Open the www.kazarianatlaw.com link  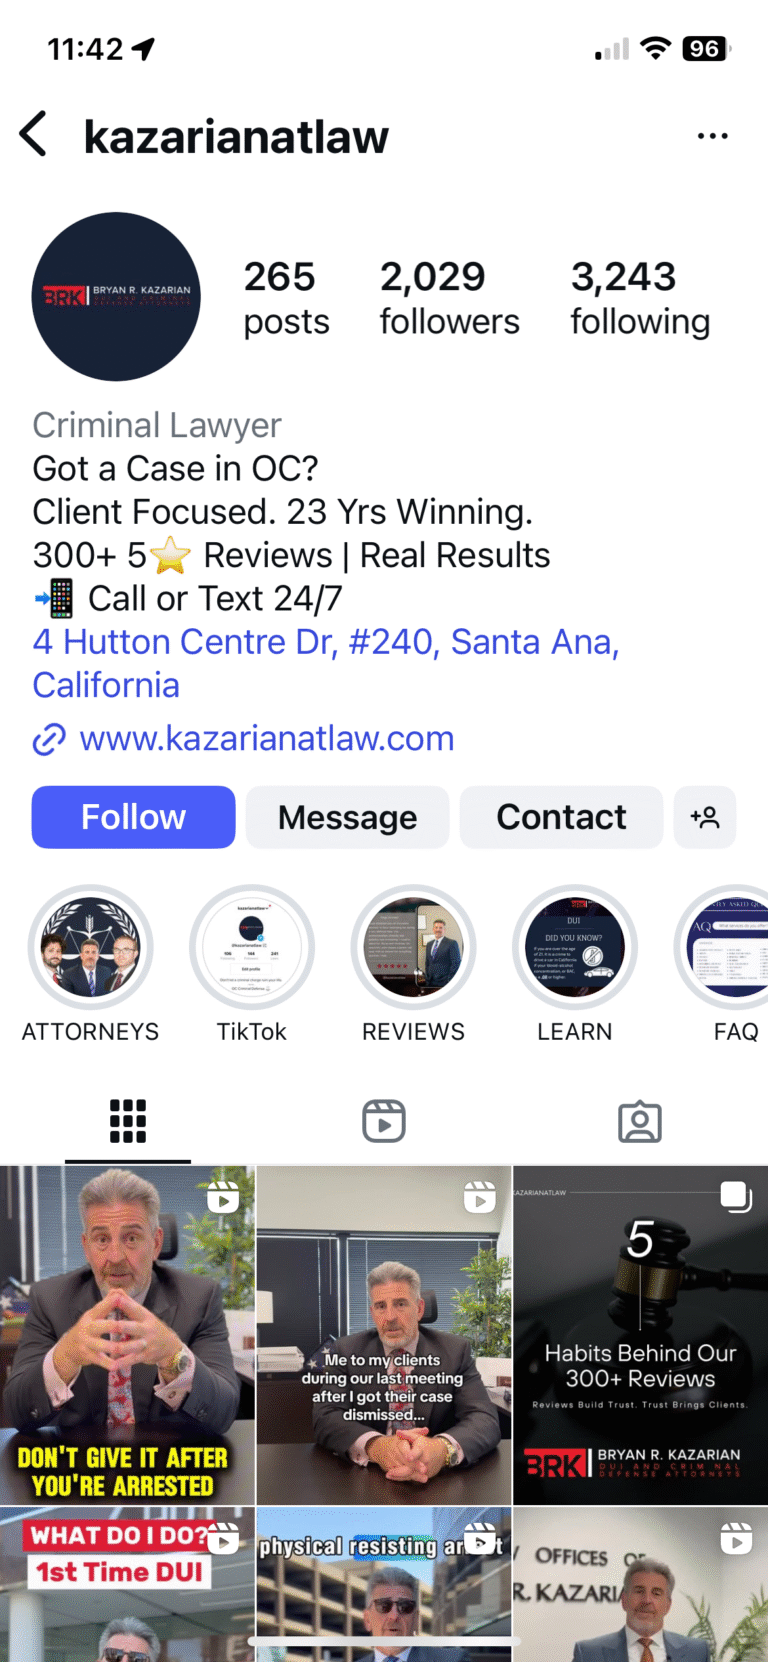tap(266, 739)
